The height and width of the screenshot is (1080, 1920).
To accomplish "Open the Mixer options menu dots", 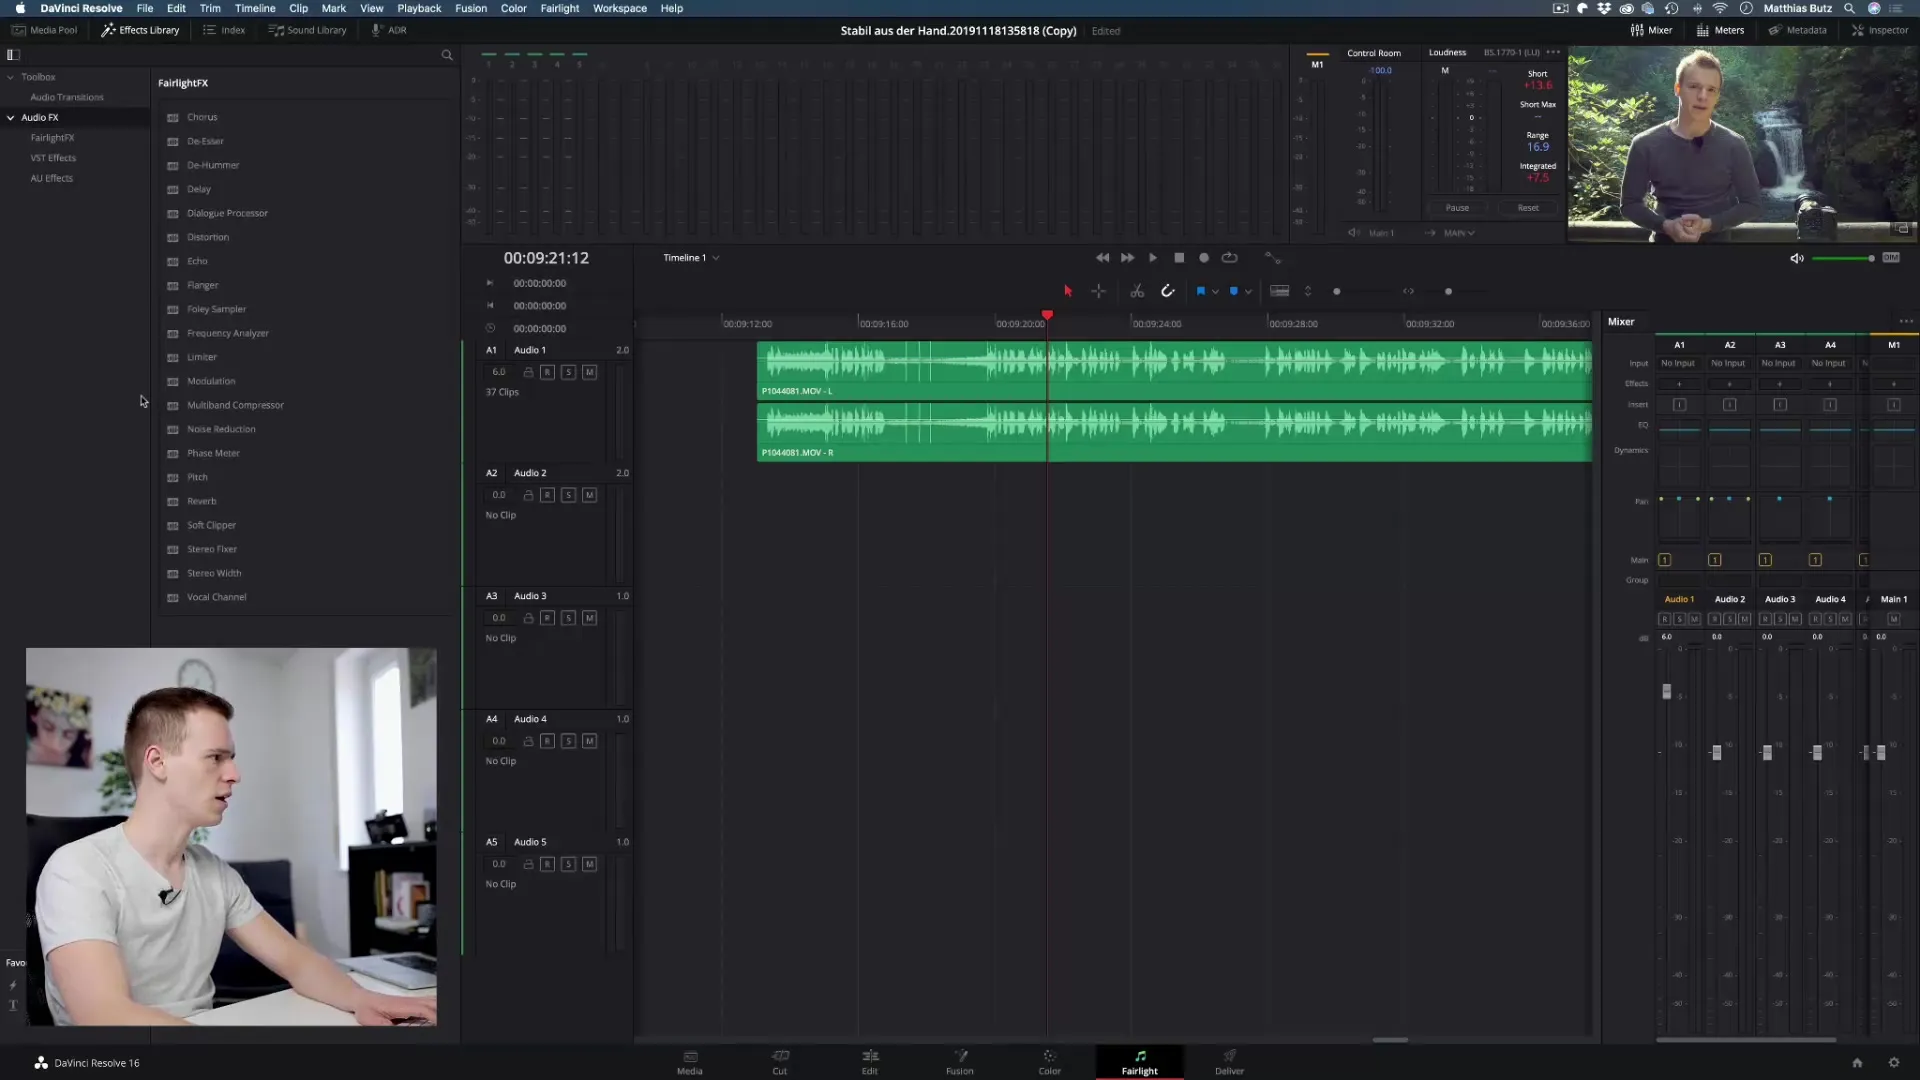I will [1906, 322].
